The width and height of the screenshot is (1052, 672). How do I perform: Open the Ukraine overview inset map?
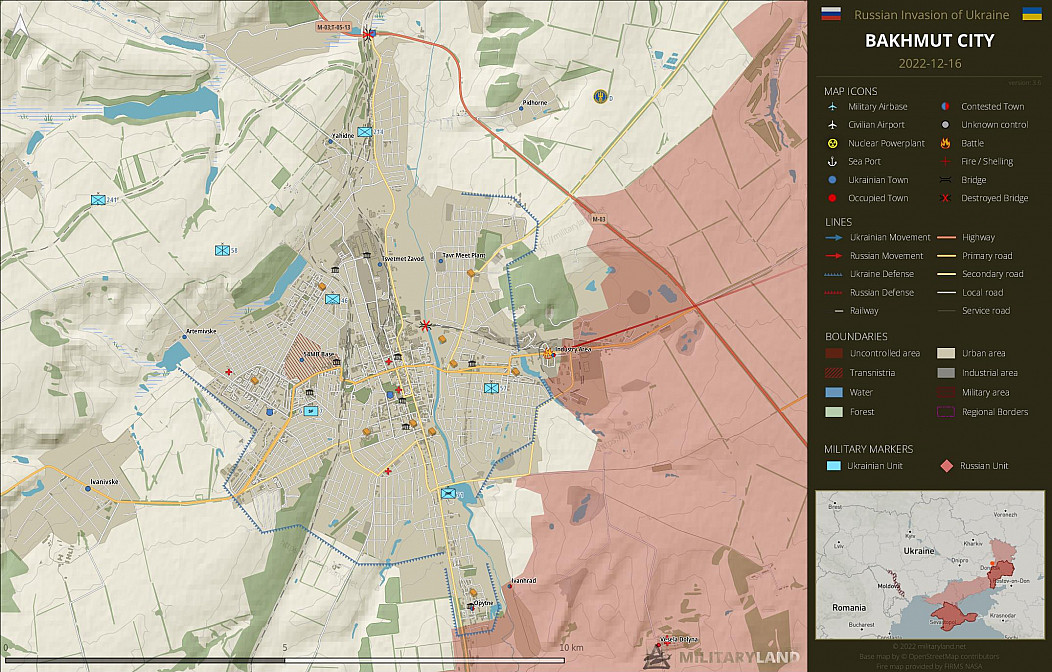(929, 564)
